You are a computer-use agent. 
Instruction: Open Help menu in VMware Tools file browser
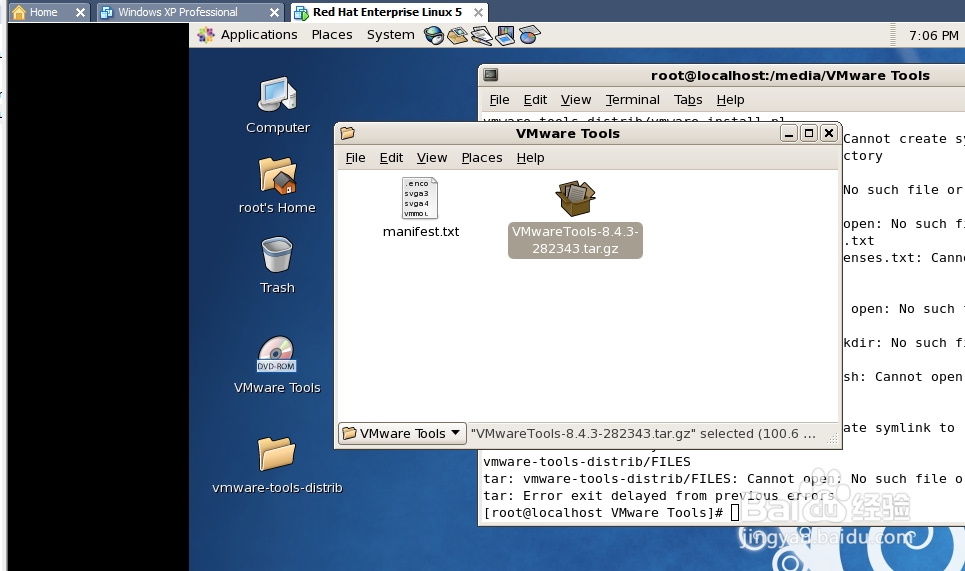[531, 158]
